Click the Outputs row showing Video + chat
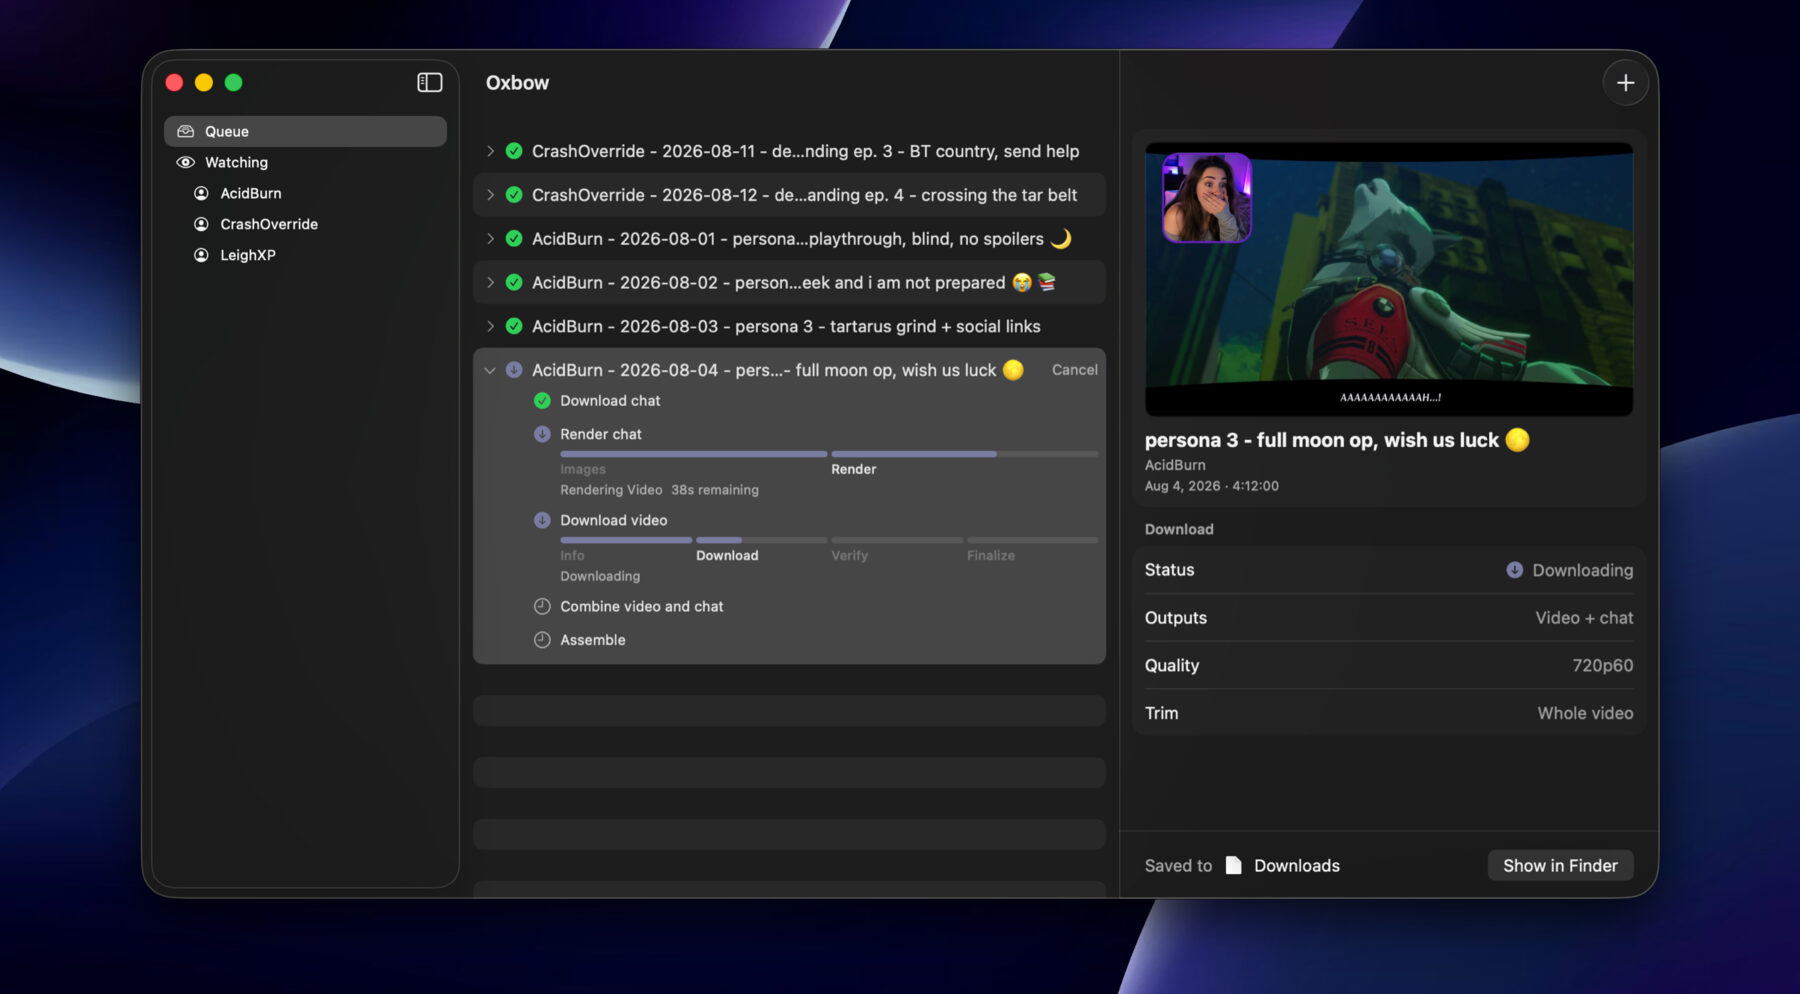Screen dimensions: 1800x994 pos(1388,618)
